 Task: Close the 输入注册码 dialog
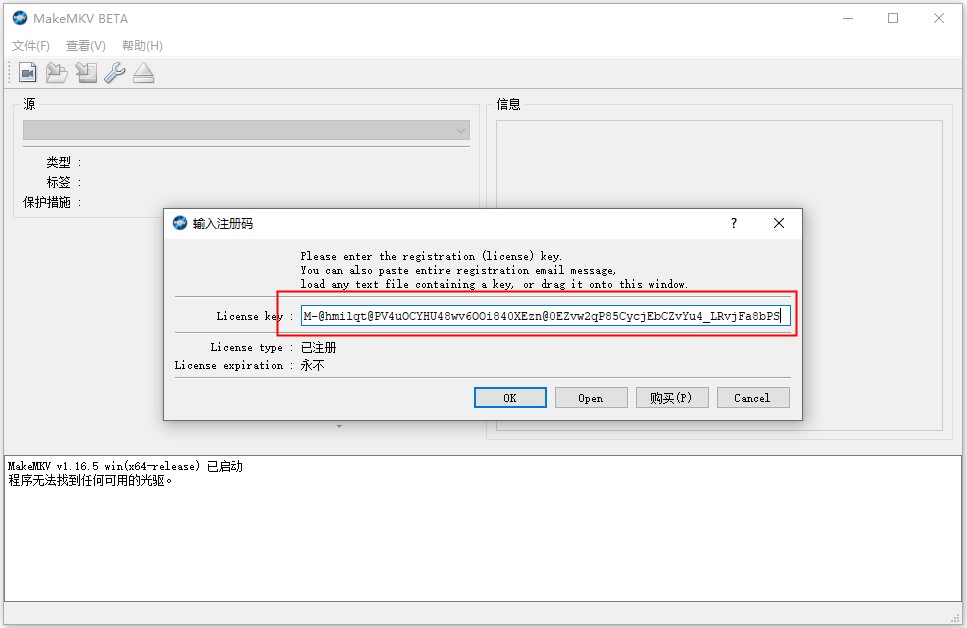point(779,223)
